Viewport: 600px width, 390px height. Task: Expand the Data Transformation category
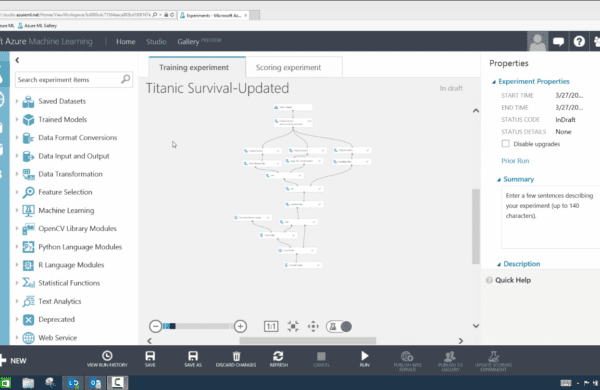(x=16, y=174)
